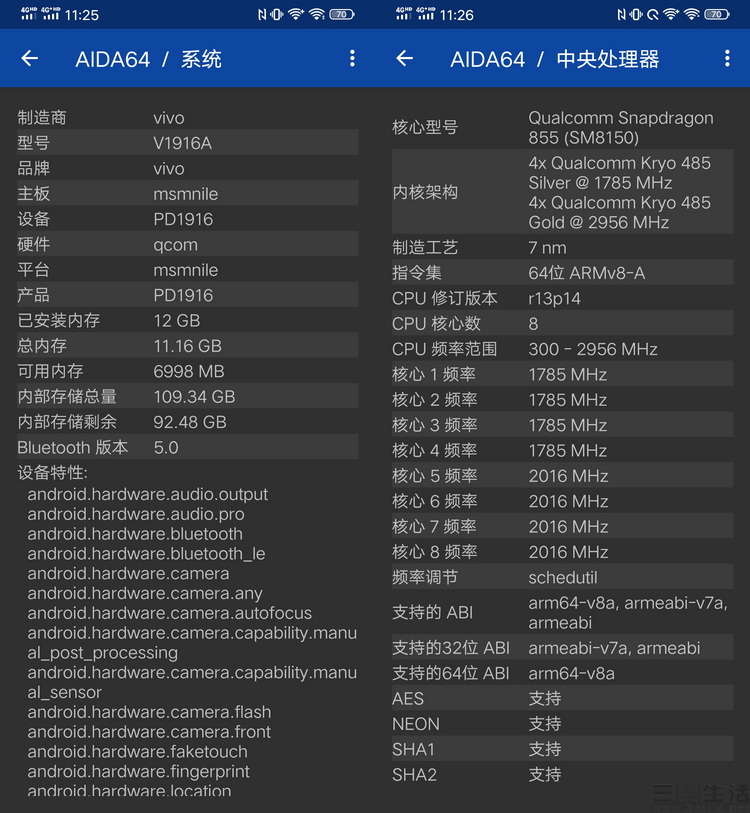The width and height of the screenshot is (750, 813).
Task: Tap battery icon in left status bar
Action: (x=342, y=15)
